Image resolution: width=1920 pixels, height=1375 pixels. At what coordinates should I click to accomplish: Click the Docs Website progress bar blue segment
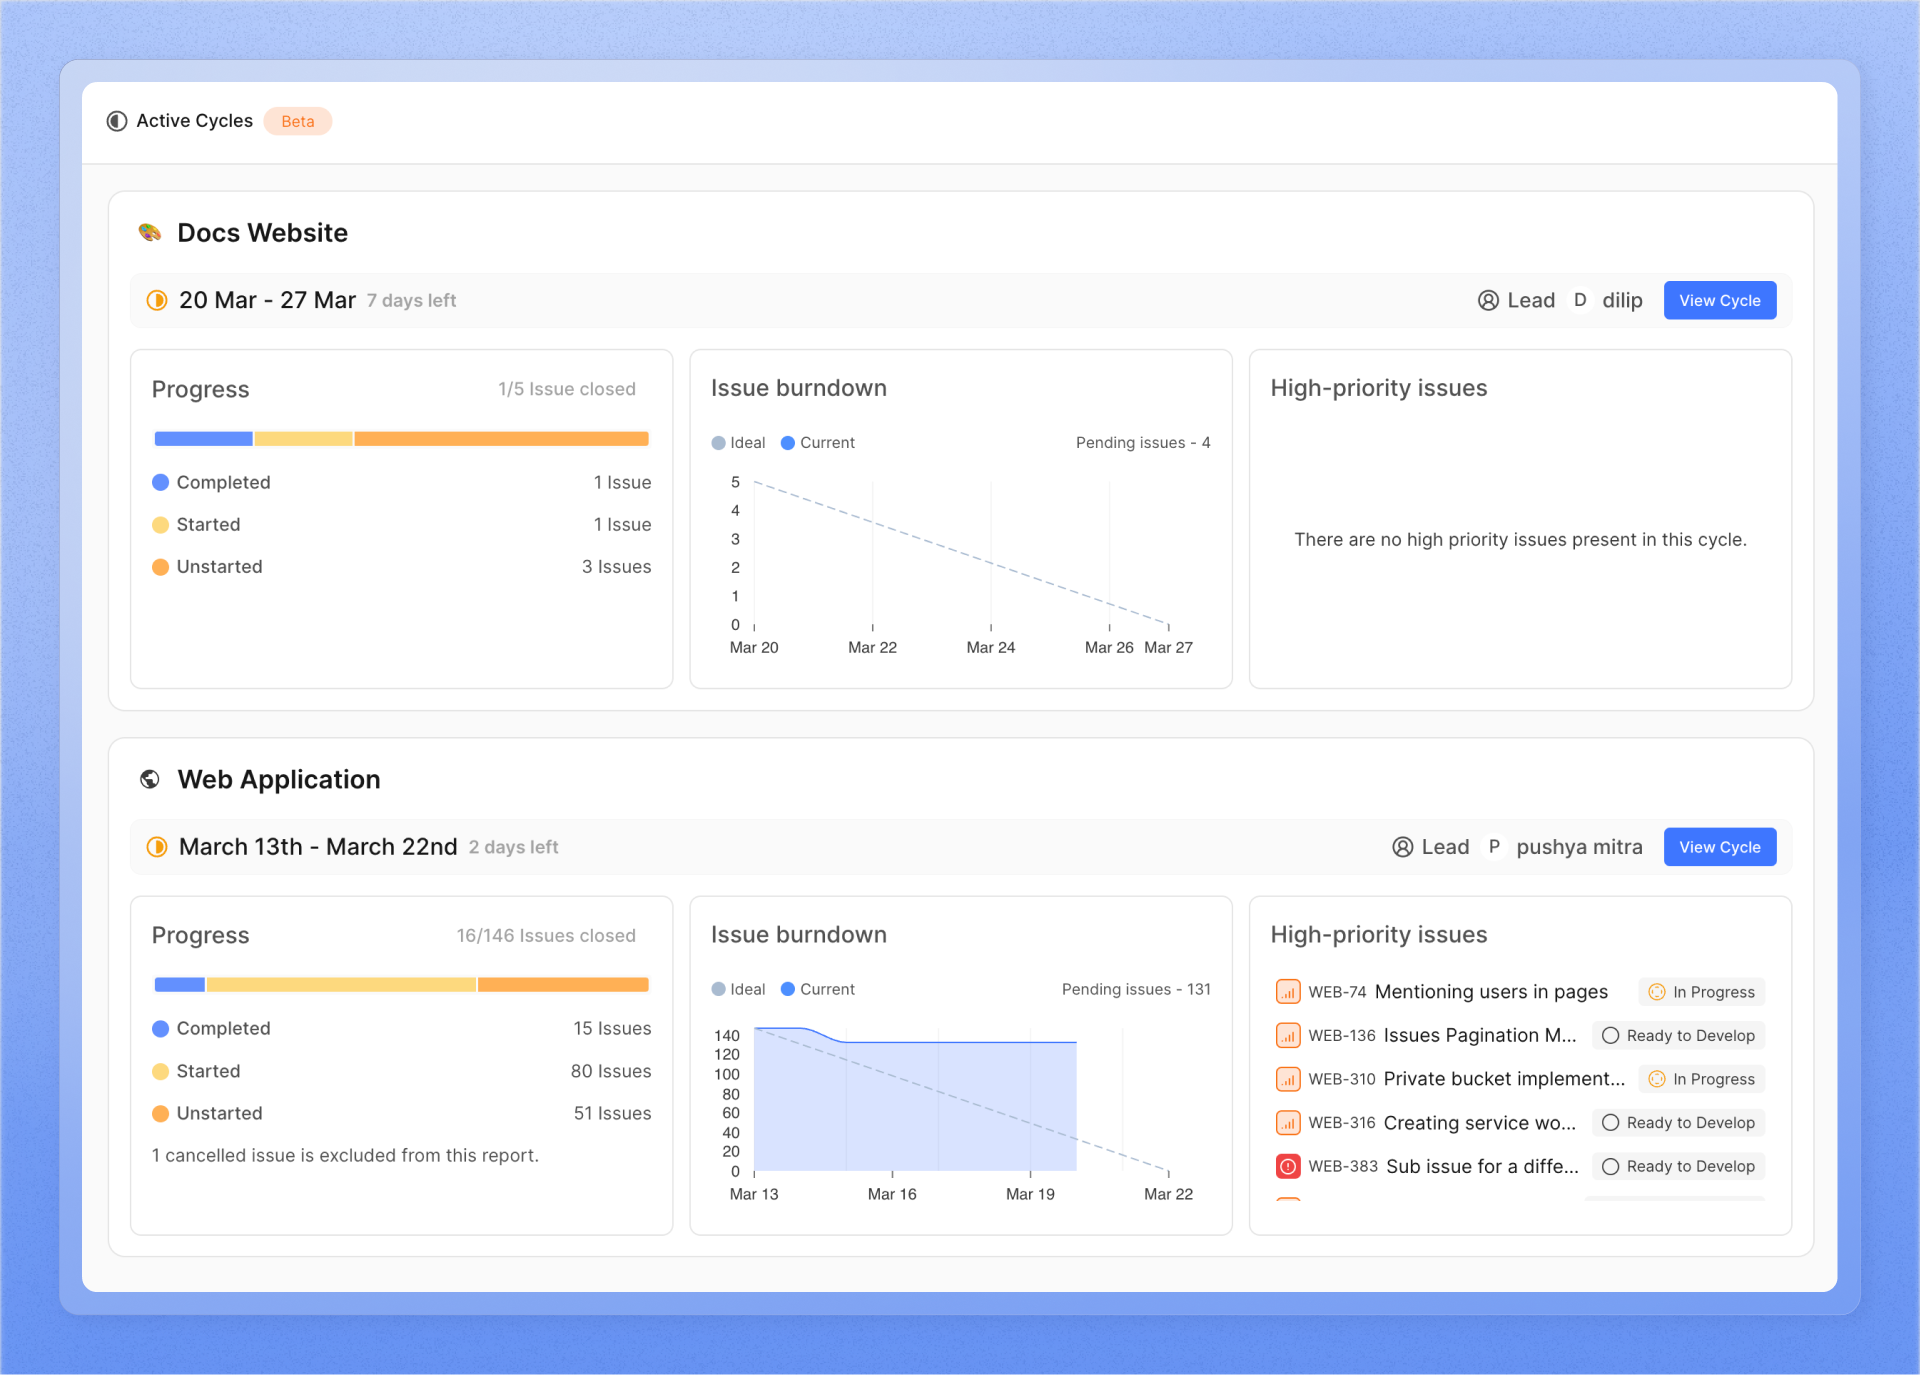pyautogui.click(x=203, y=439)
